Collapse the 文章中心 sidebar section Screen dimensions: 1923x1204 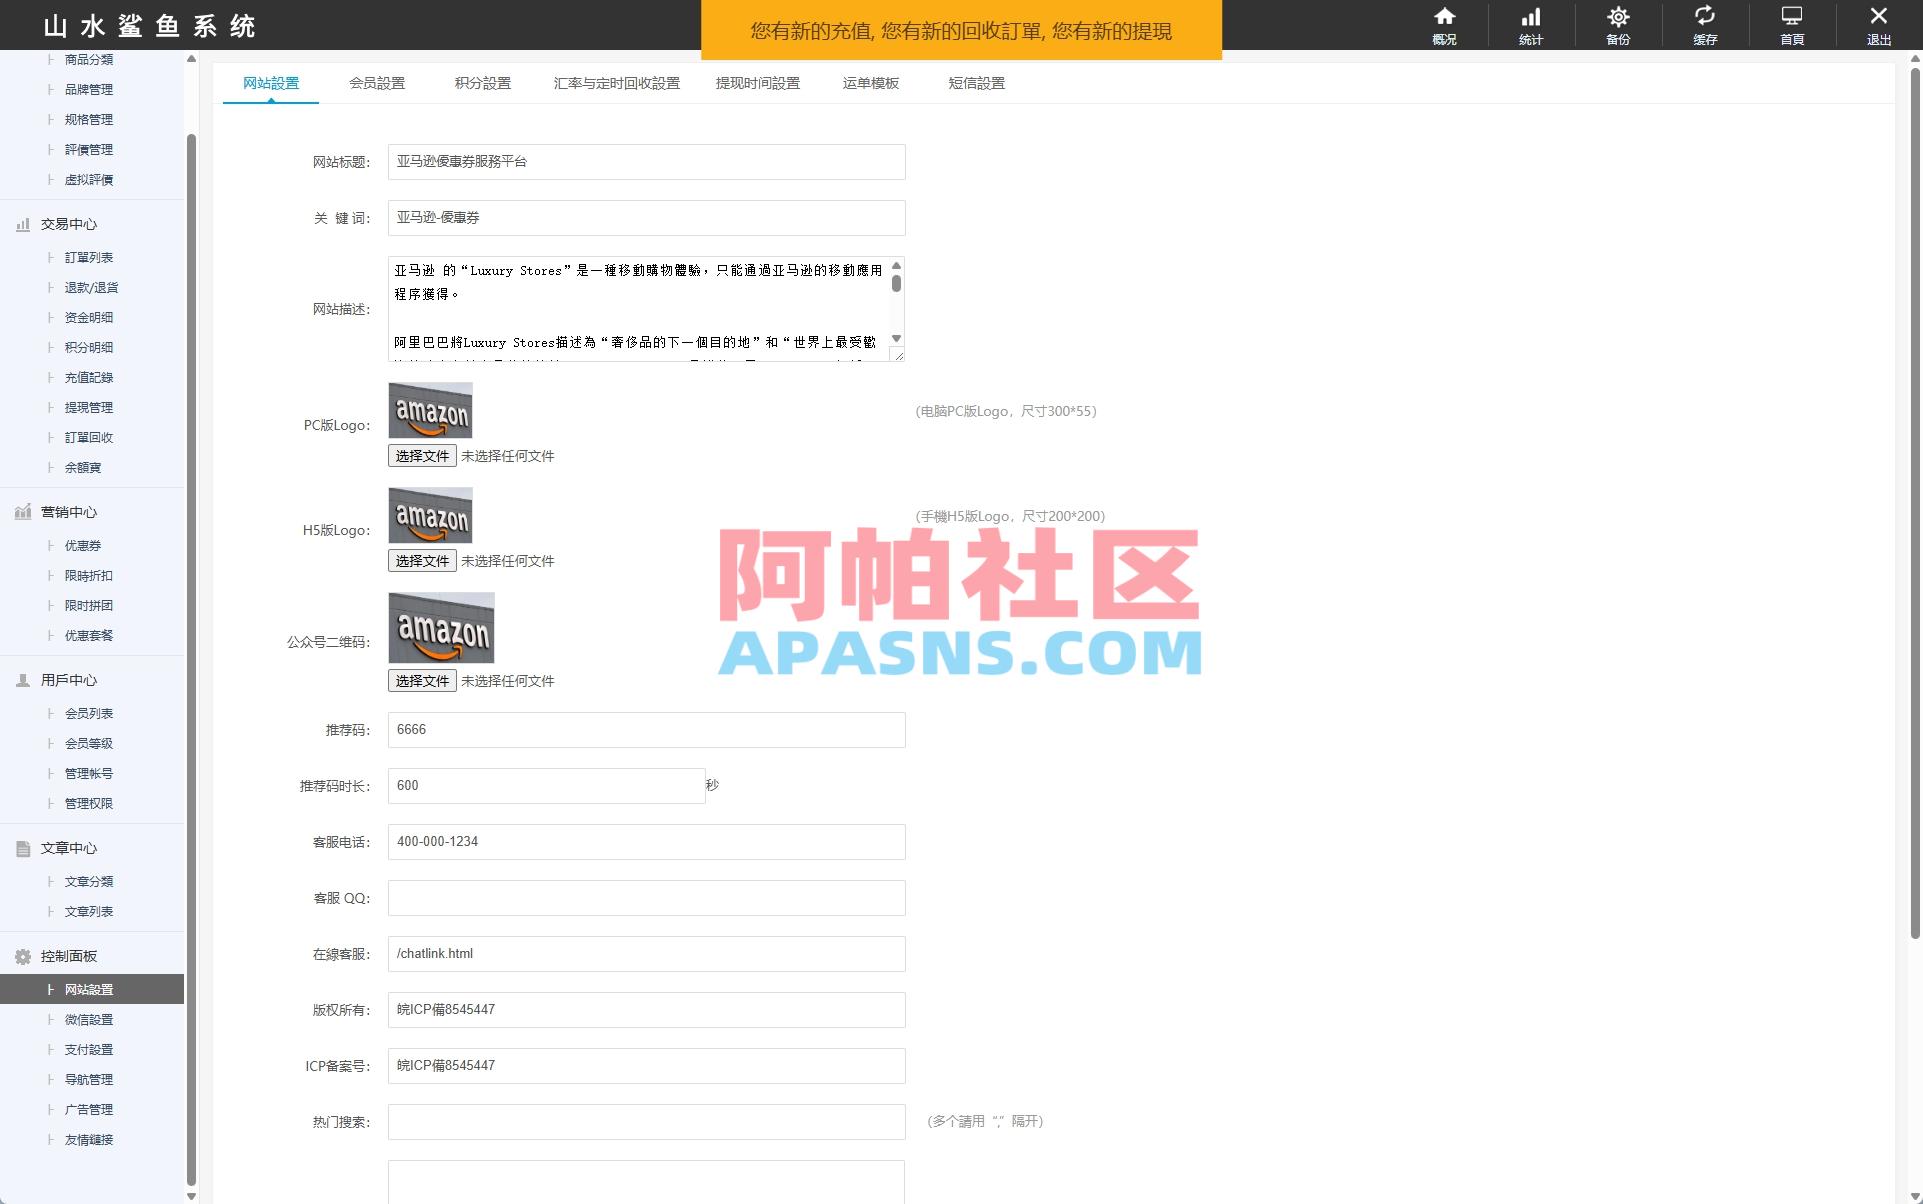tap(68, 848)
